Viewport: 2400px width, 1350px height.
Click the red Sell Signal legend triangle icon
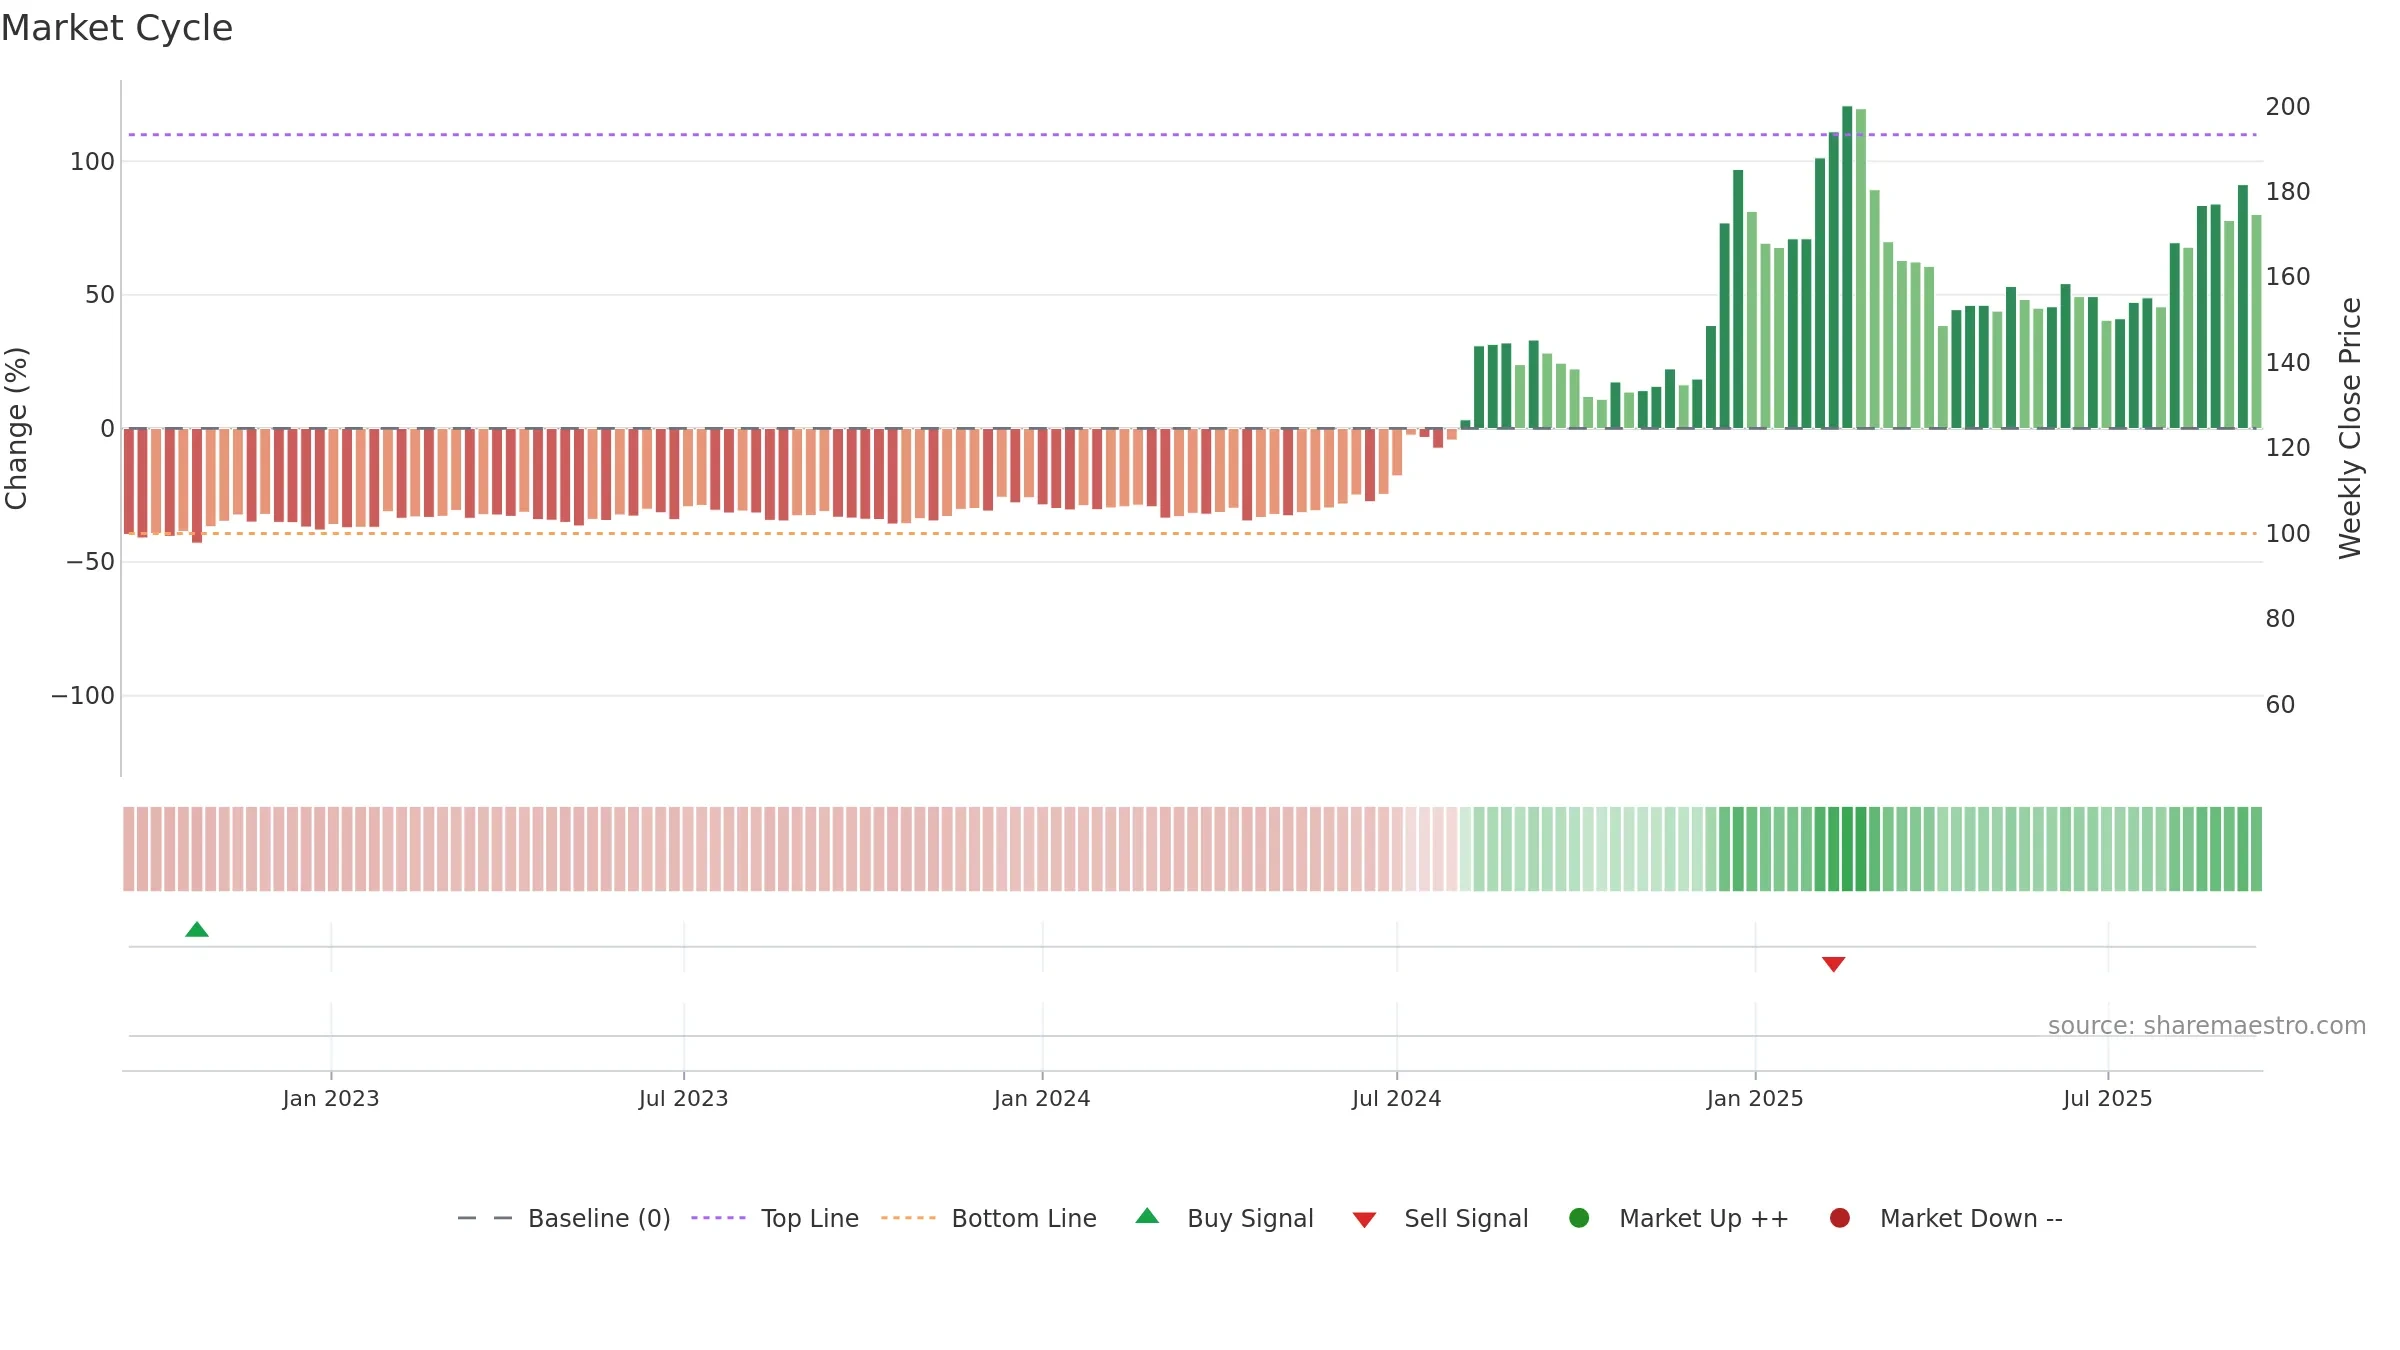tap(1364, 1220)
